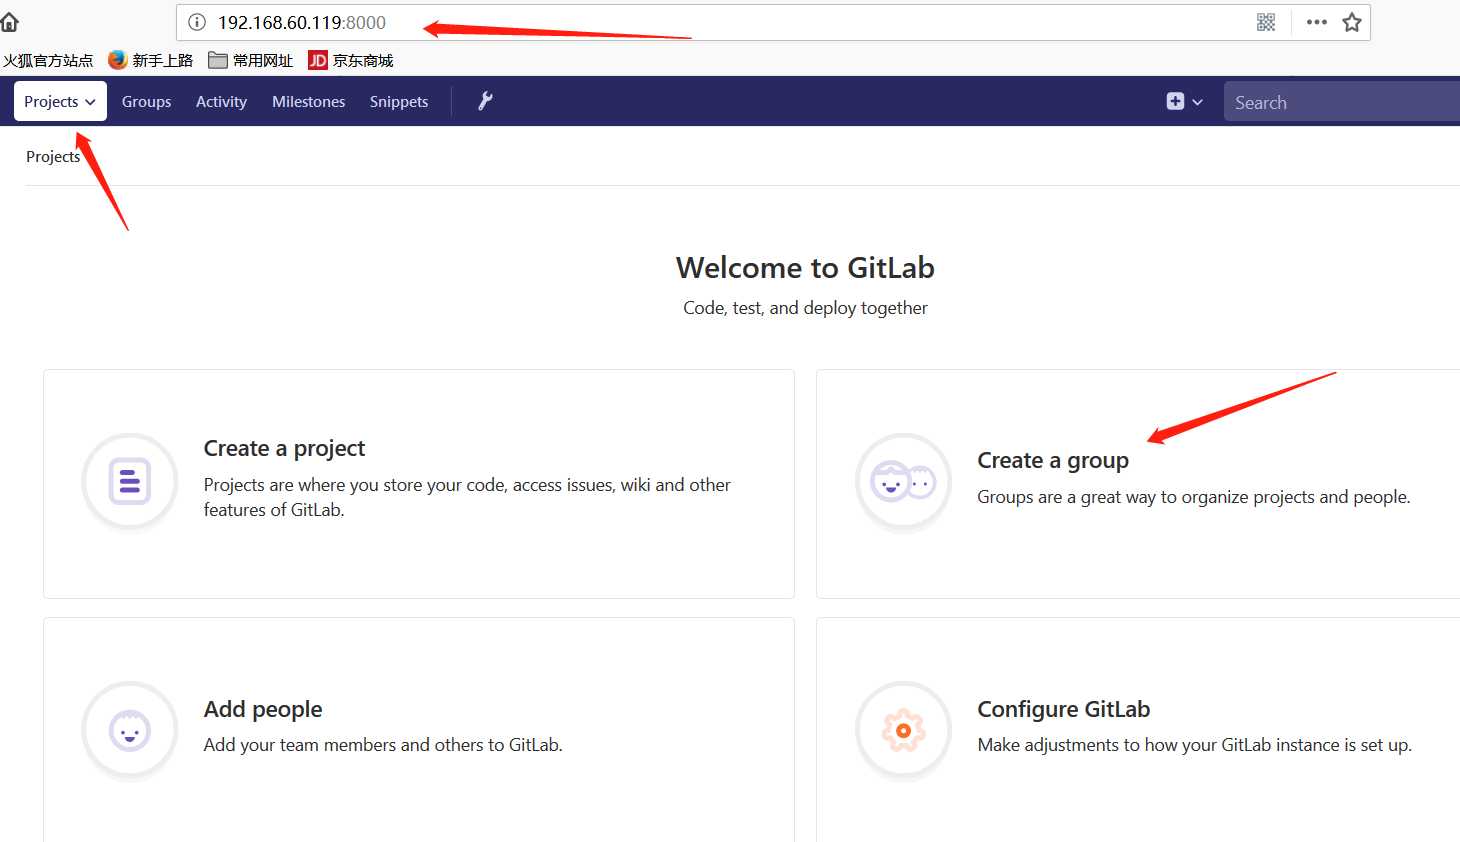Open 火狐官方站点 bookmark

(x=48, y=60)
